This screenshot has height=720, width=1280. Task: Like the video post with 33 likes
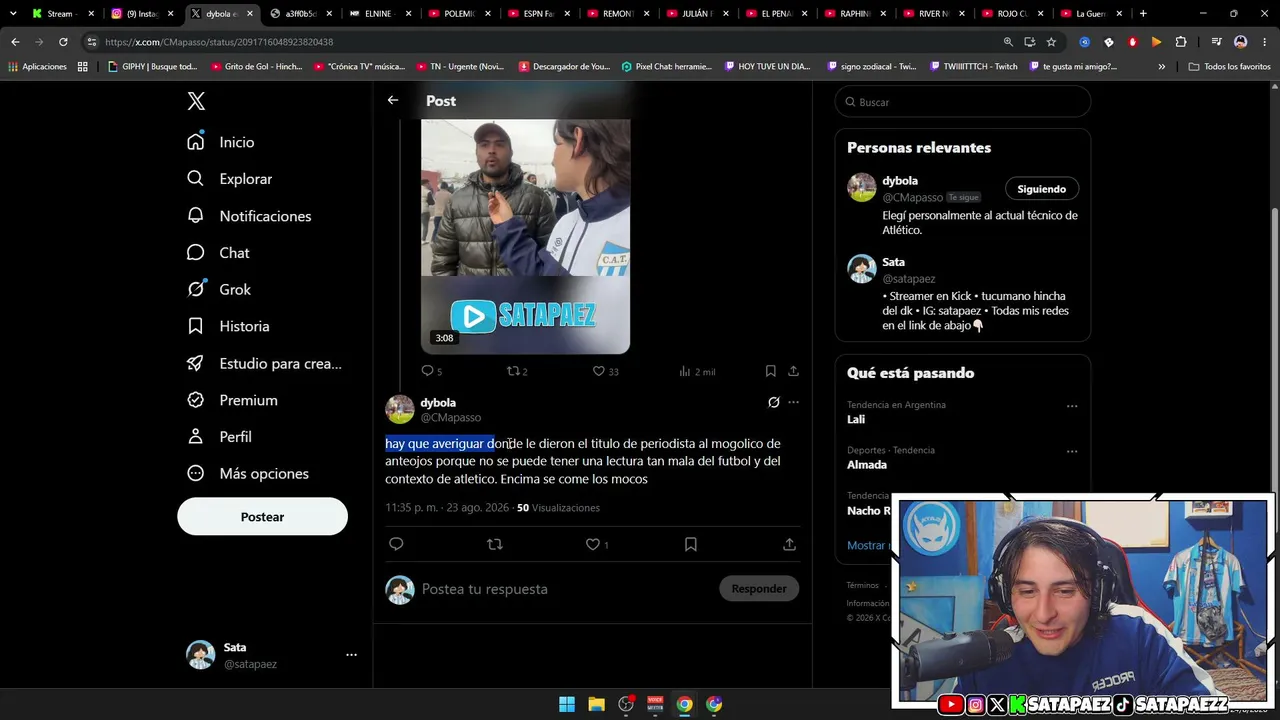pos(605,371)
